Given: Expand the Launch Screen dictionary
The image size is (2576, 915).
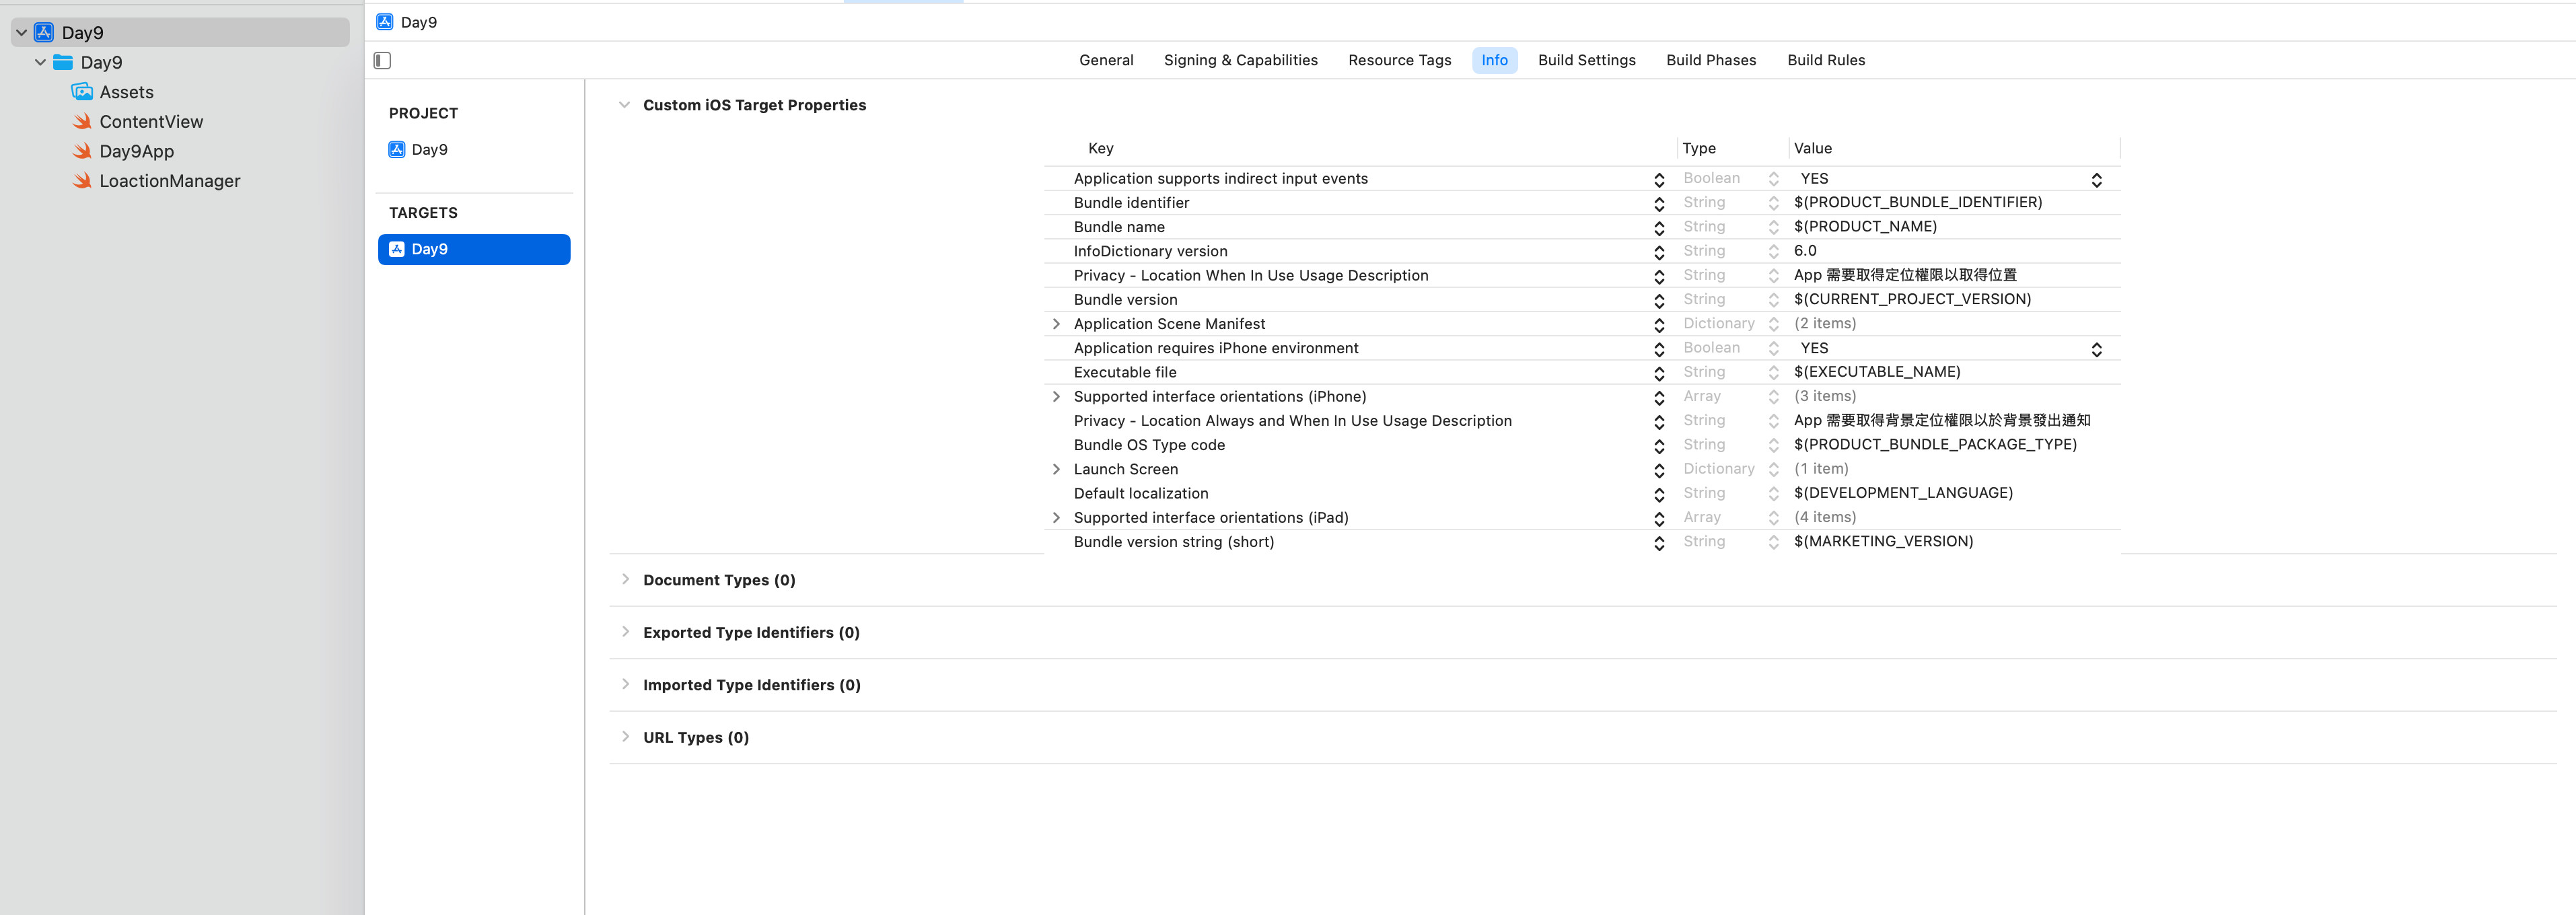Looking at the screenshot, I should [x=1056, y=469].
